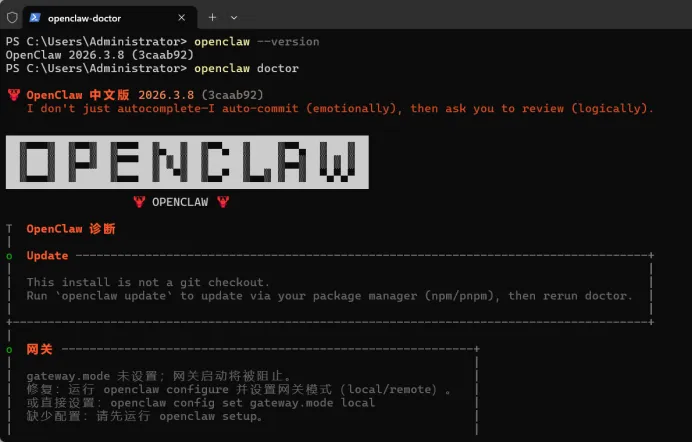Click the PowerShell icon on the openclaw-doctor tab

click(35, 18)
